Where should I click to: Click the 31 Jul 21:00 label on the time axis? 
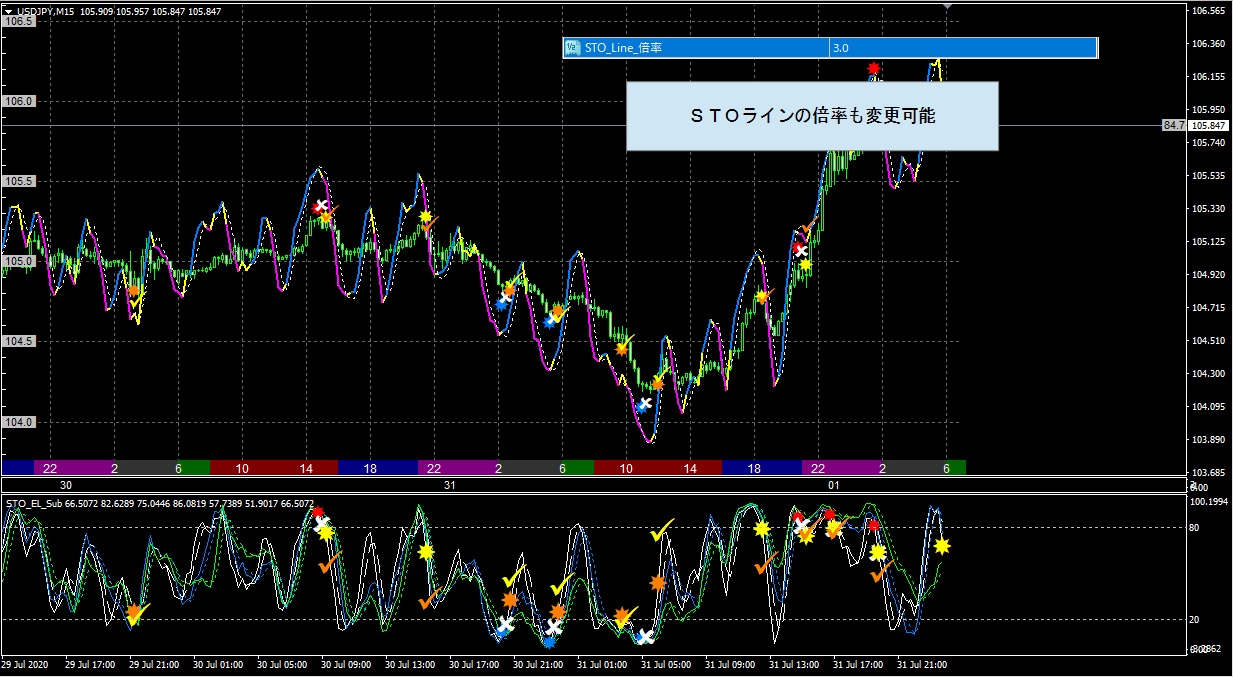pyautogui.click(x=922, y=663)
